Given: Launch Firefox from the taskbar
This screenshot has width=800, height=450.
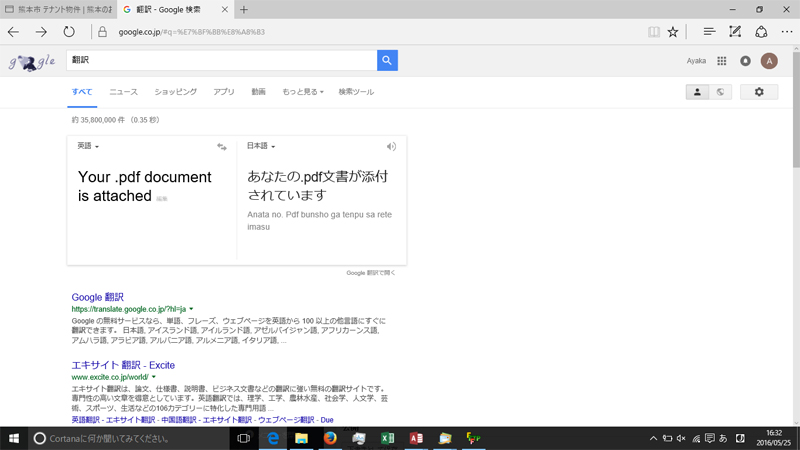Looking at the screenshot, I should (x=330, y=438).
